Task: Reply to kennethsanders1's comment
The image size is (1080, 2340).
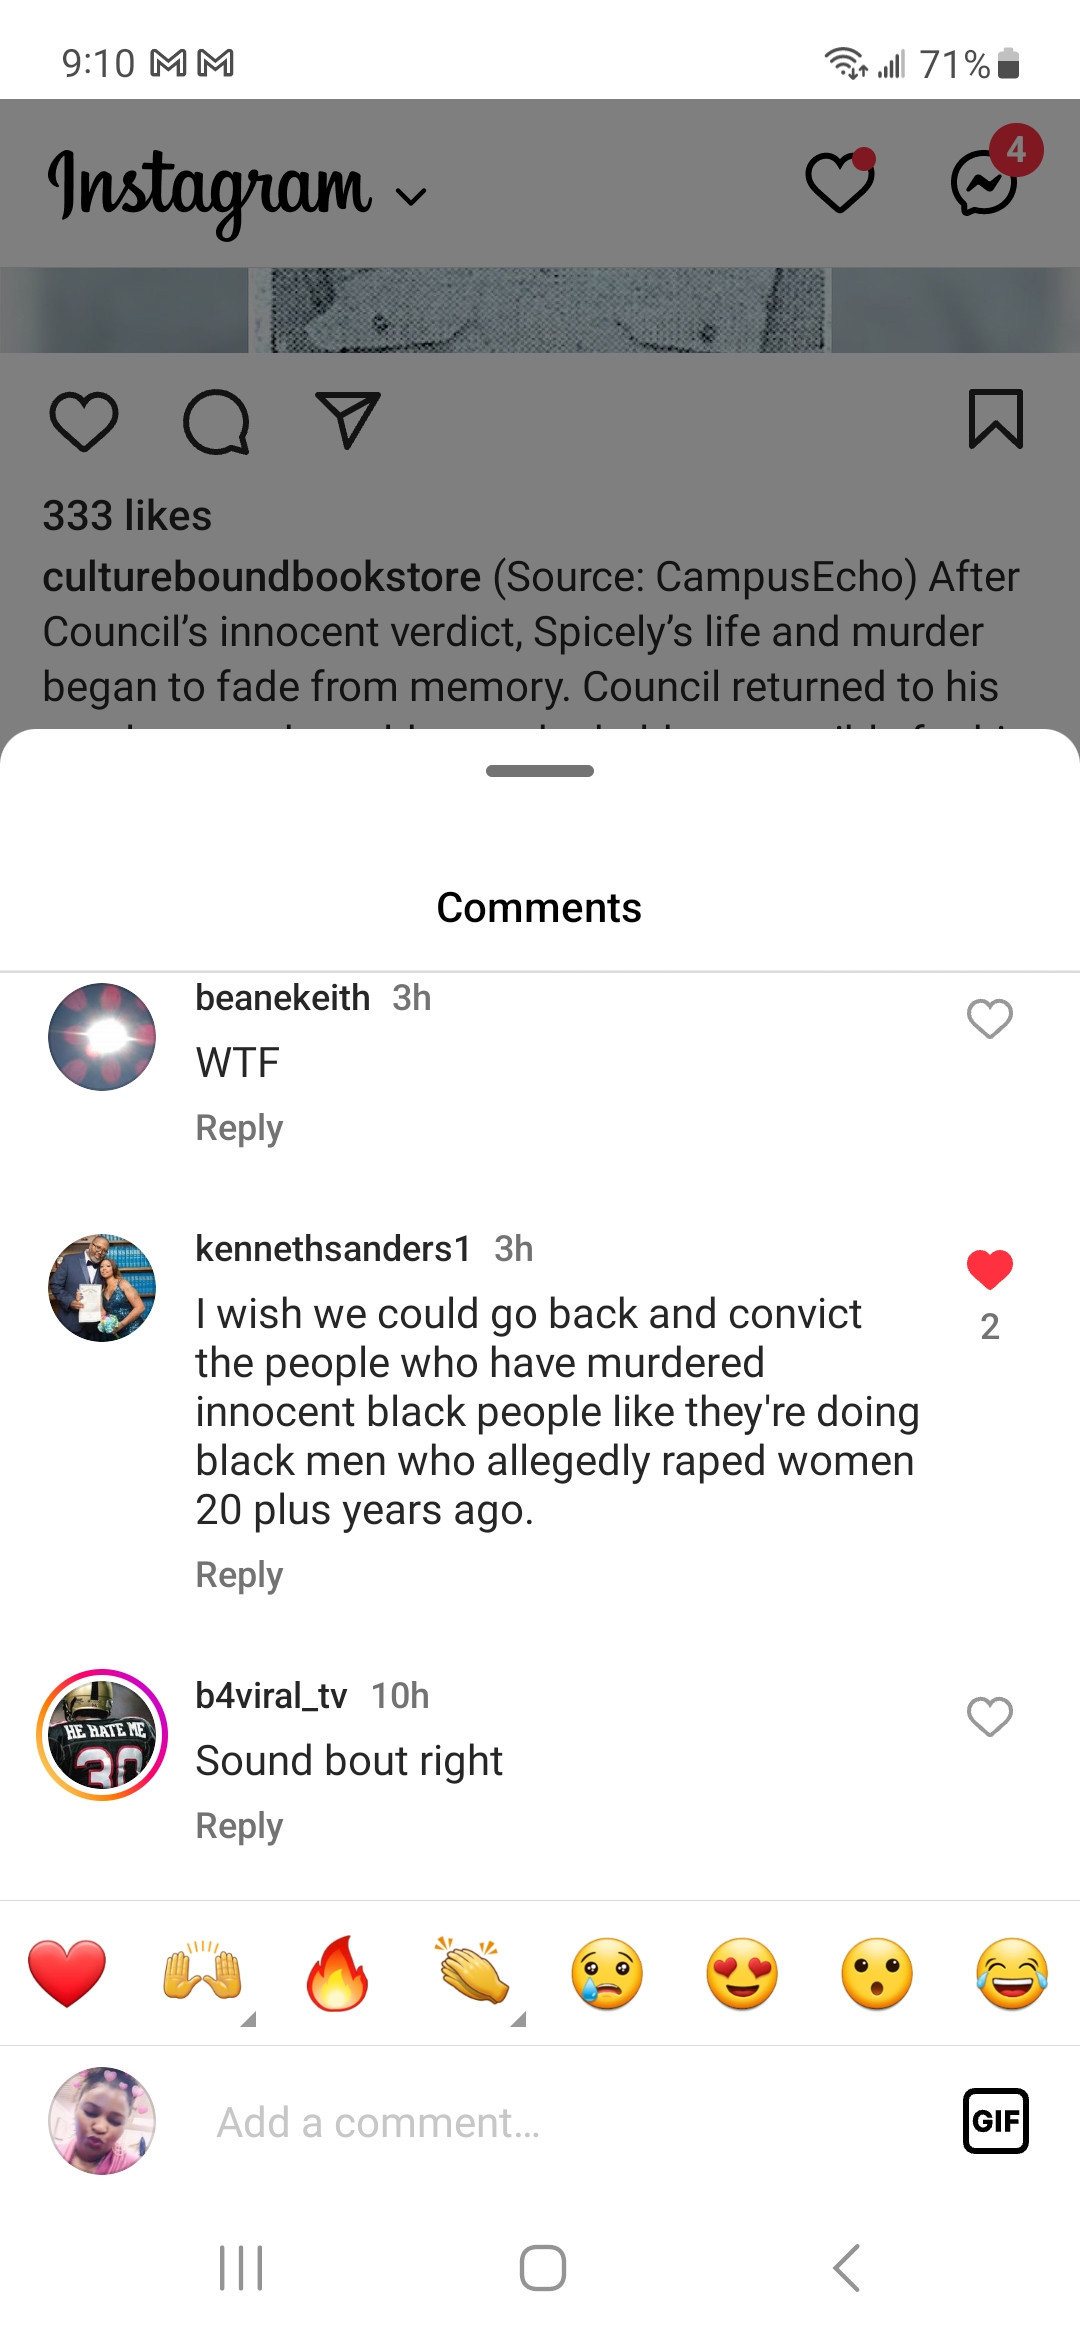Action: point(239,1575)
